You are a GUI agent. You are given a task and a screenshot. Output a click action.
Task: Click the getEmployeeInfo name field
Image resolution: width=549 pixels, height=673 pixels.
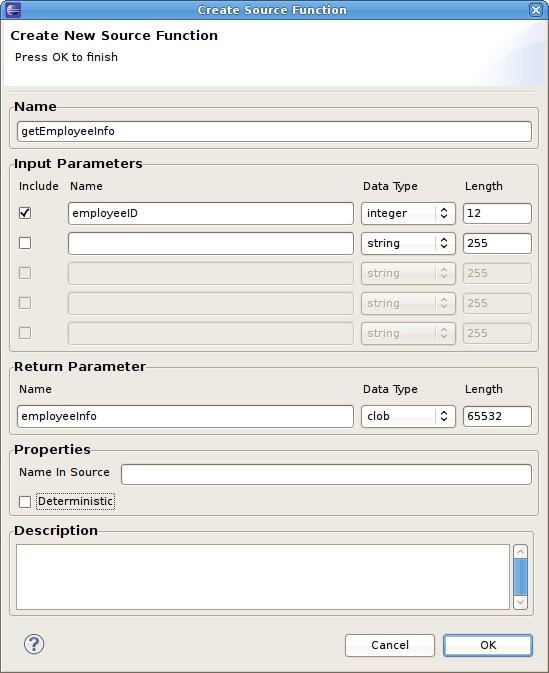tap(274, 131)
